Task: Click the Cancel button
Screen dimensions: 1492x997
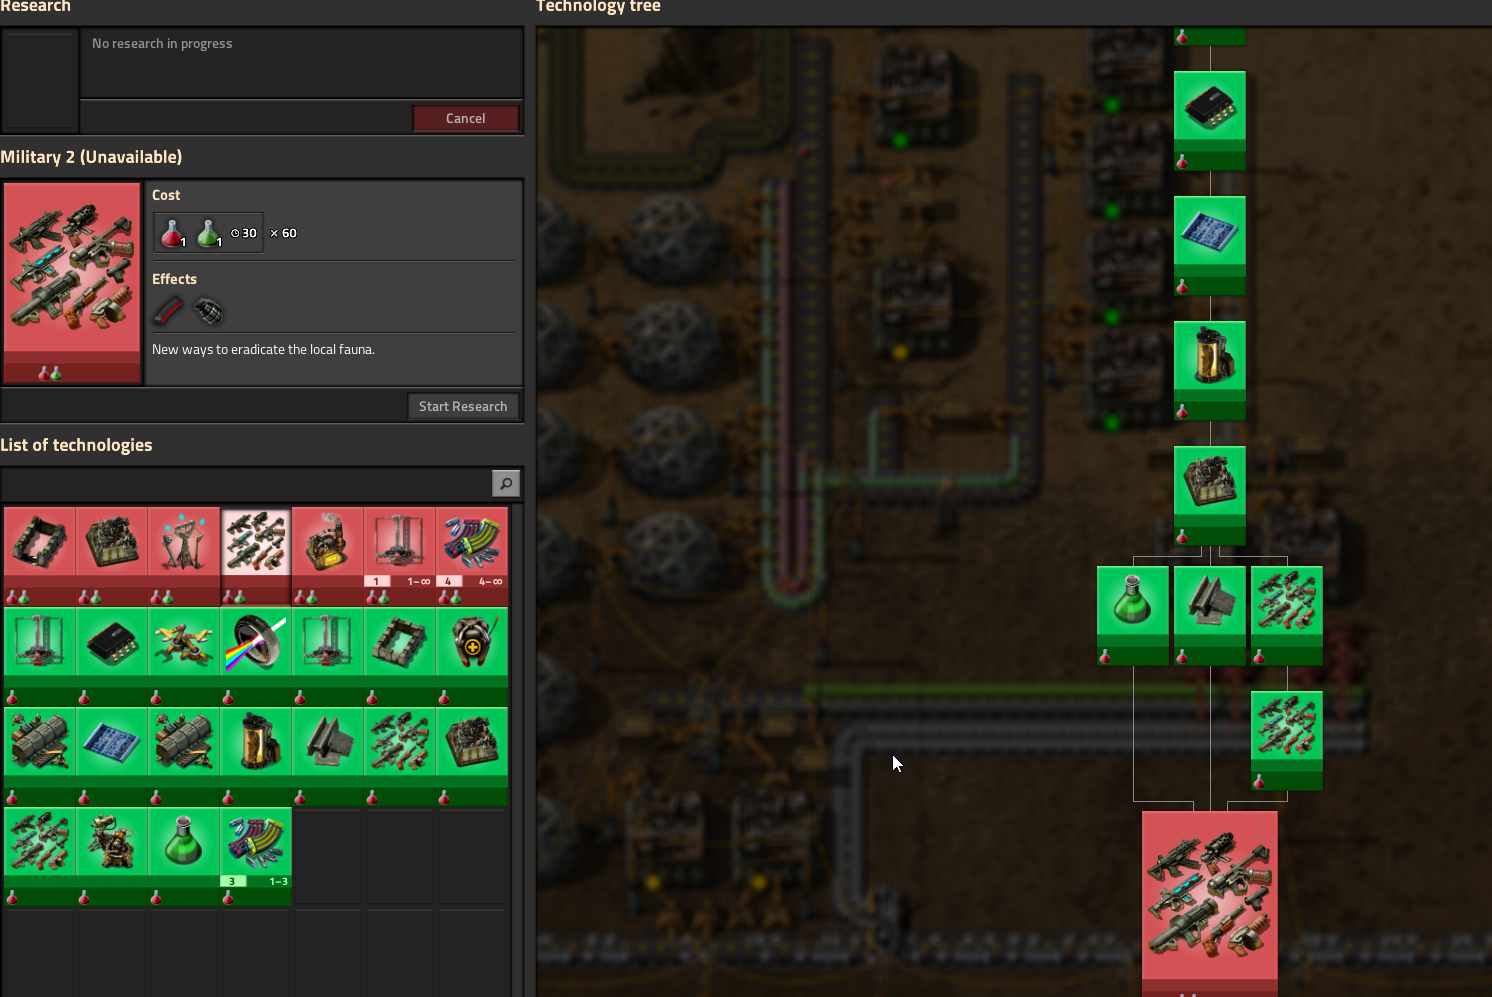Action: click(x=466, y=118)
